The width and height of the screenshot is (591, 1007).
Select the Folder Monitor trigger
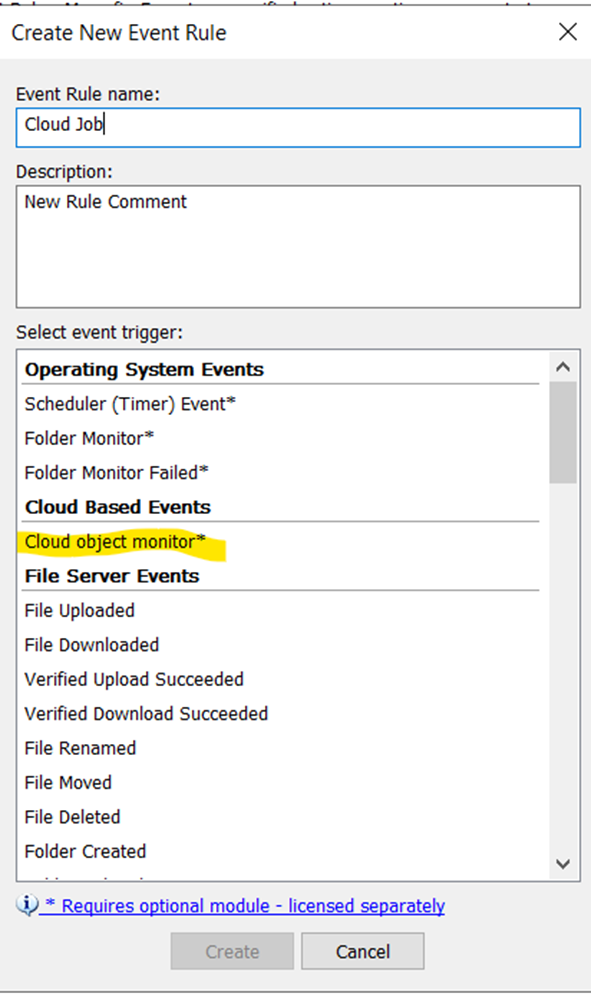click(x=90, y=438)
